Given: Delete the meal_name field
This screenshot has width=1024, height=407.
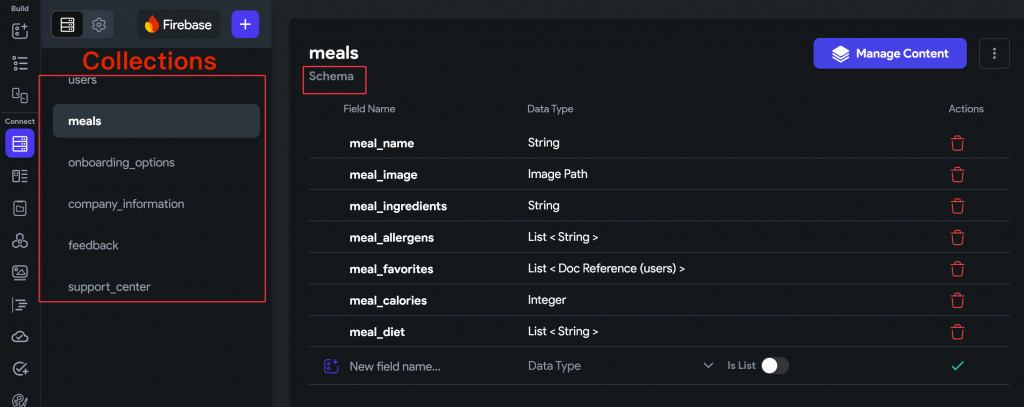Looking at the screenshot, I should [957, 143].
